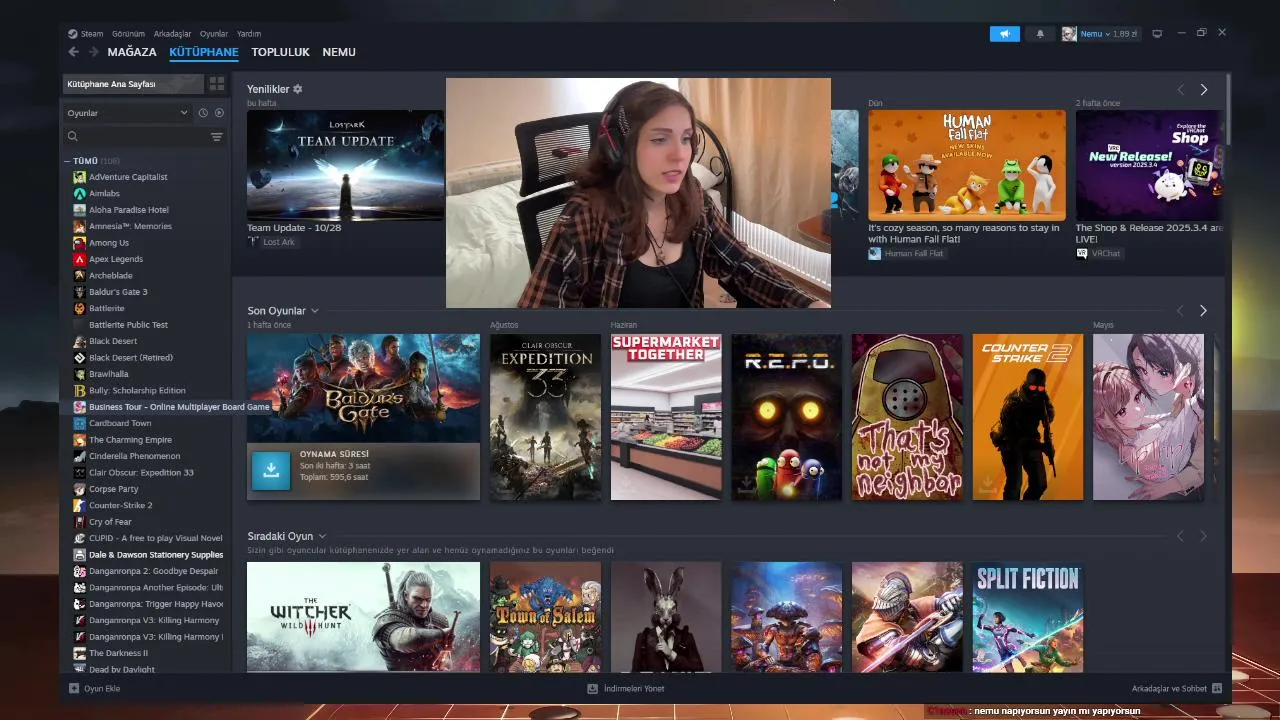Click the search magnifier icon
Viewport: 1280px width, 720px height.
coord(73,137)
